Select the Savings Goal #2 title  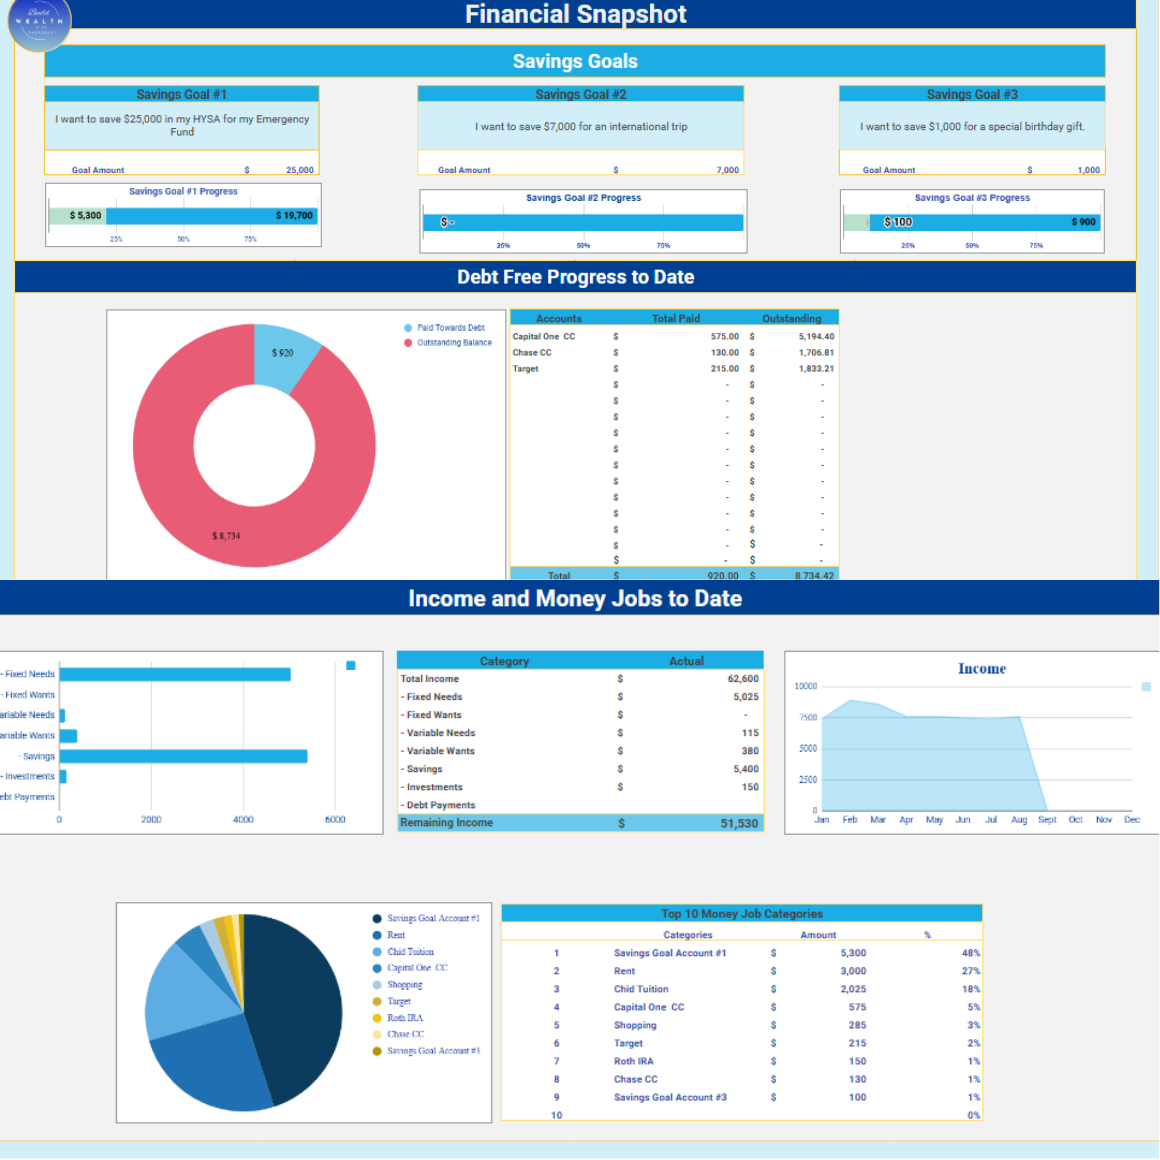(581, 95)
